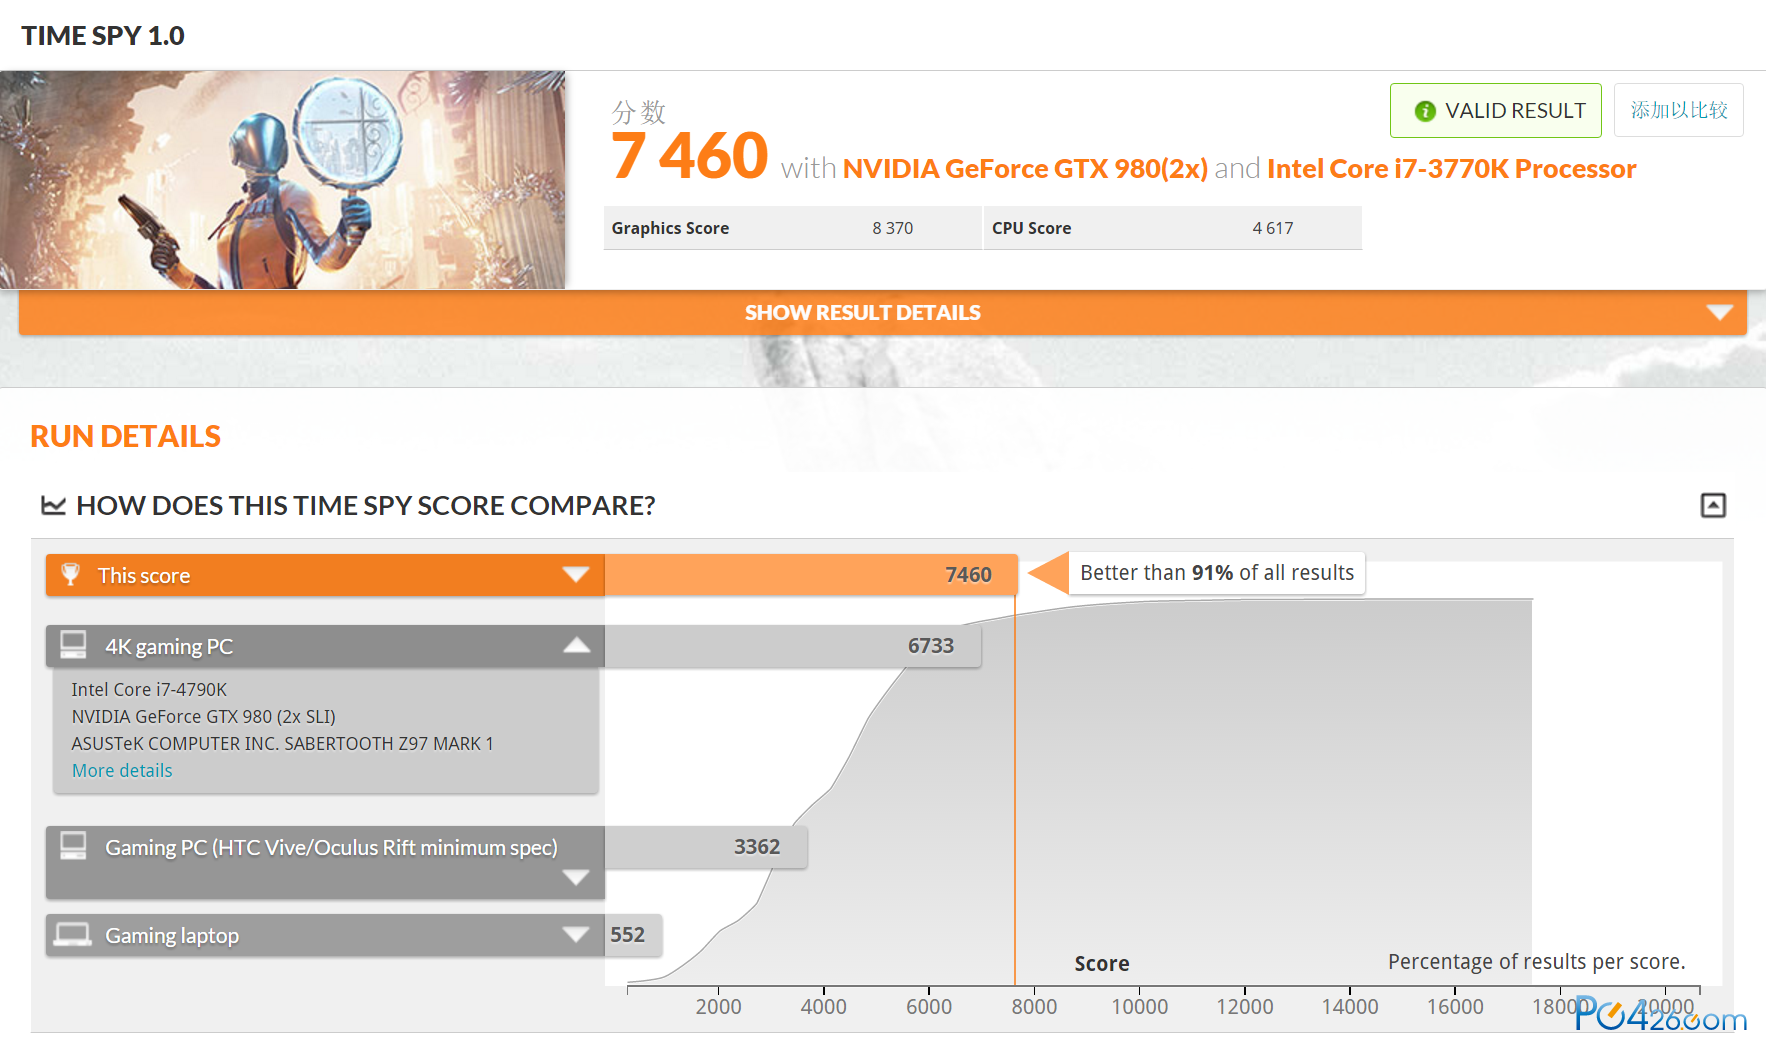1766x1049 pixels.
Task: Click the chart icon beside the compare heading
Action: coord(53,505)
